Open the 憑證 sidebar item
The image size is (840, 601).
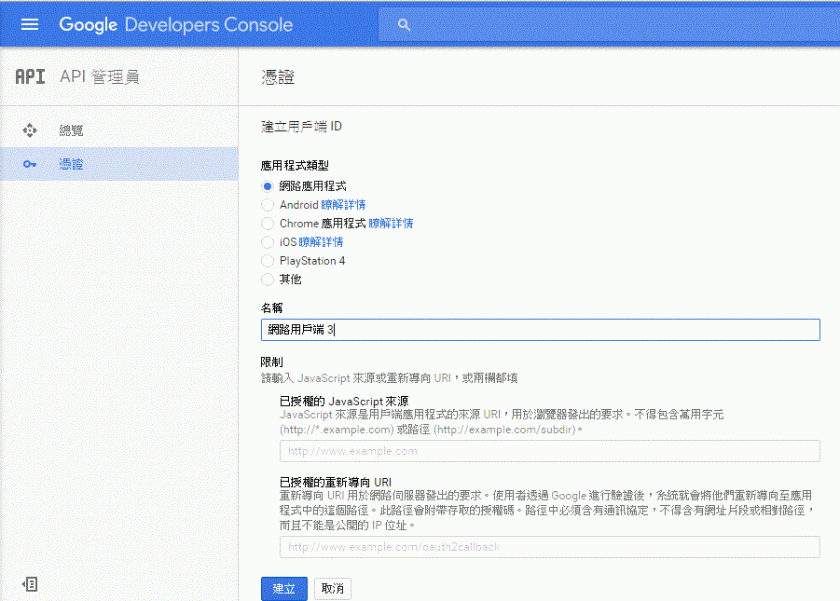pyautogui.click(x=72, y=164)
